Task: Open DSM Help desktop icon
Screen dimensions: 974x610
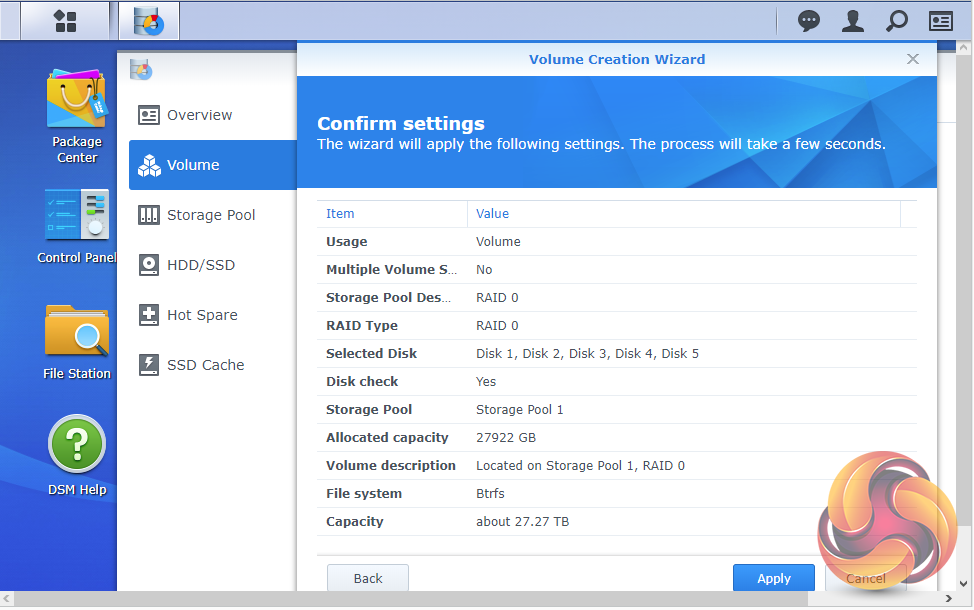Action: (x=77, y=457)
